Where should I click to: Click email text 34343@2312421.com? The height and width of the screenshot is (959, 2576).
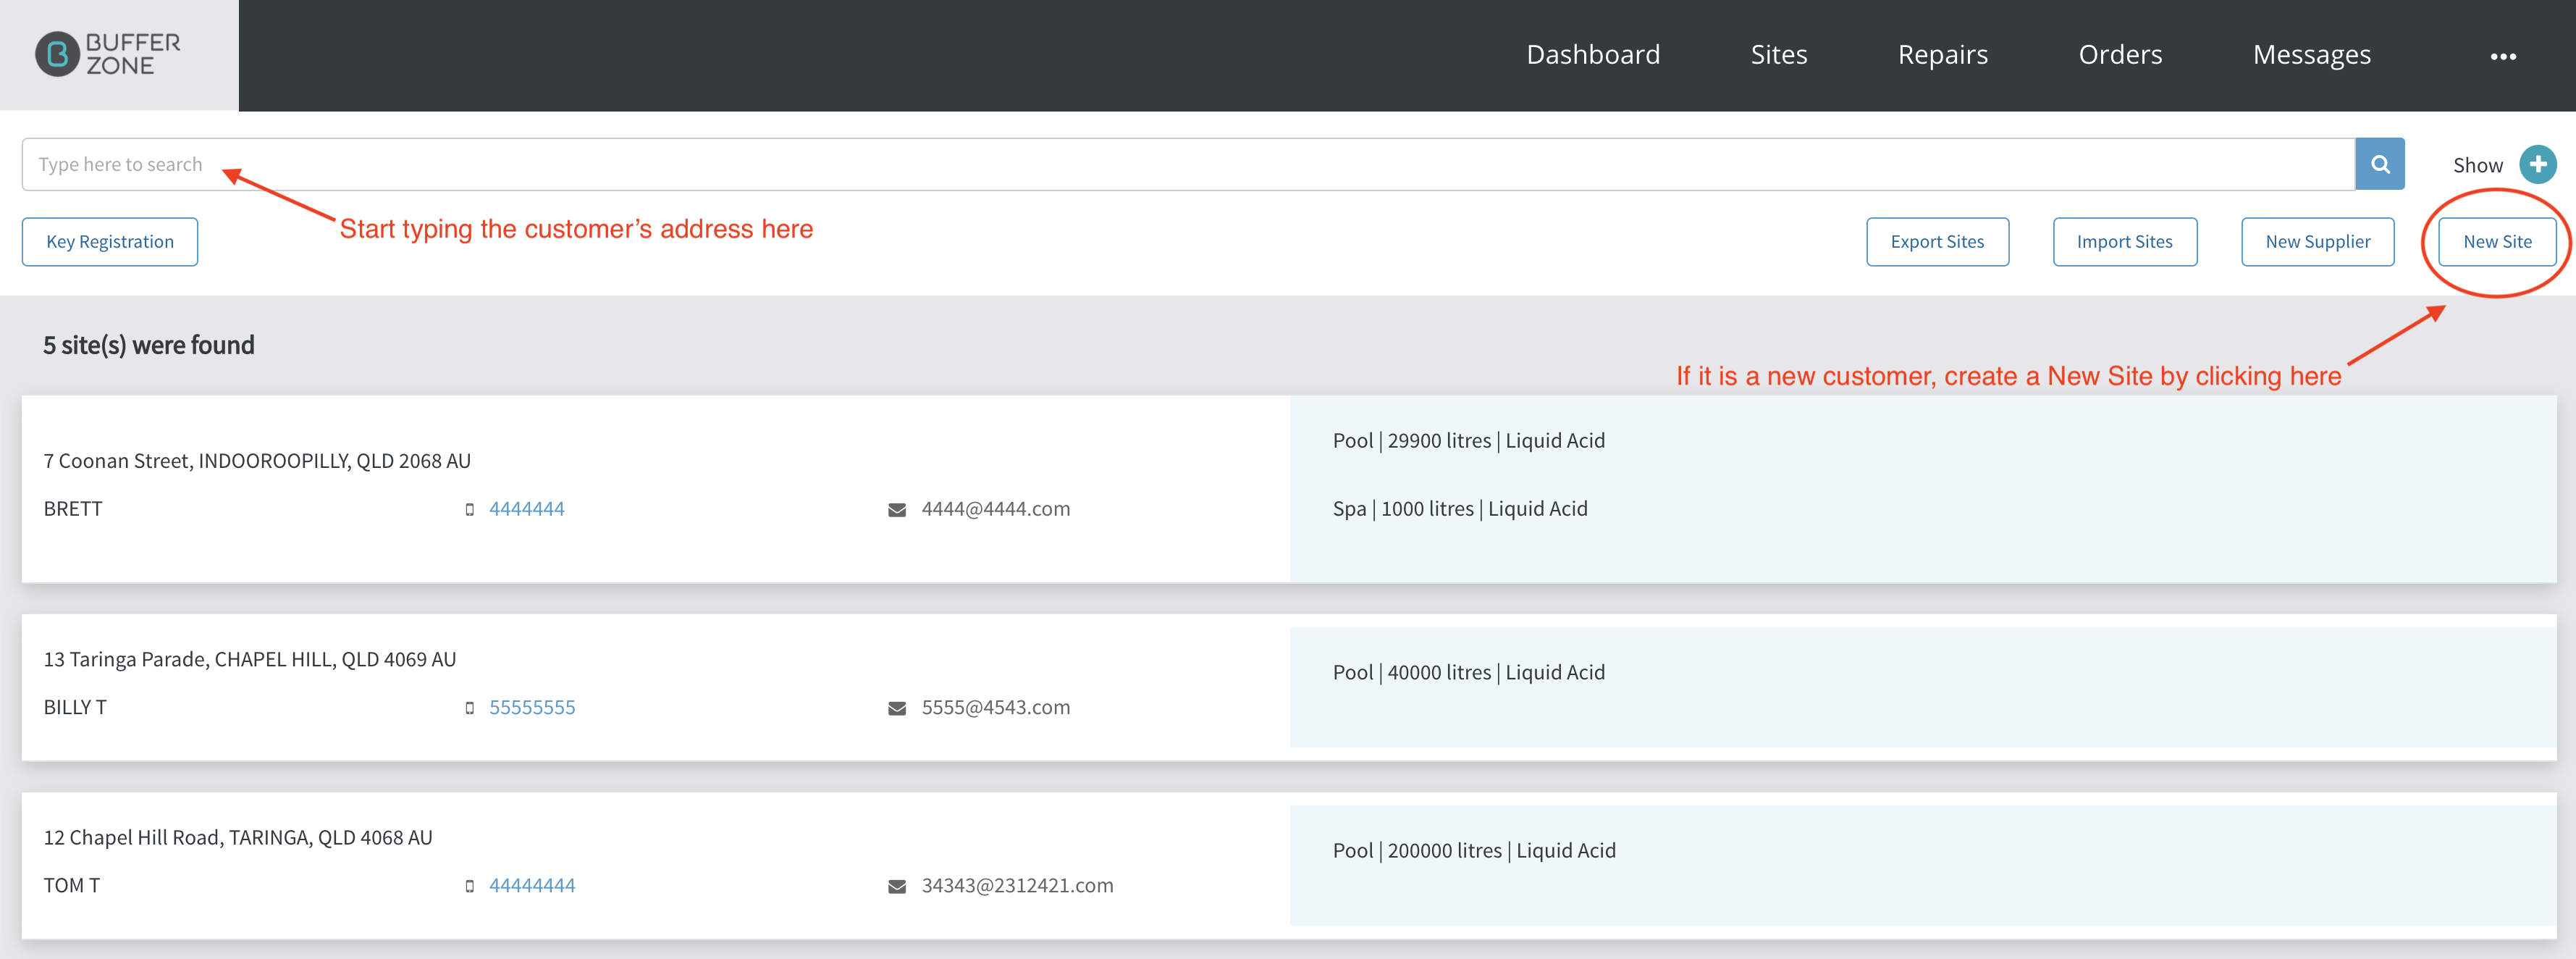coord(1017,885)
